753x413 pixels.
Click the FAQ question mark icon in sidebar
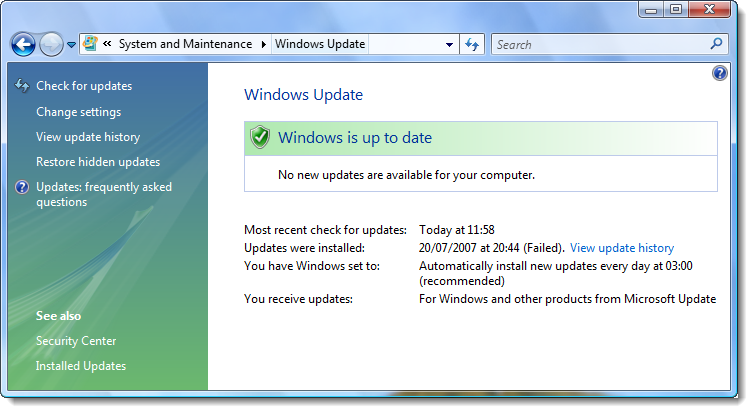coord(22,187)
